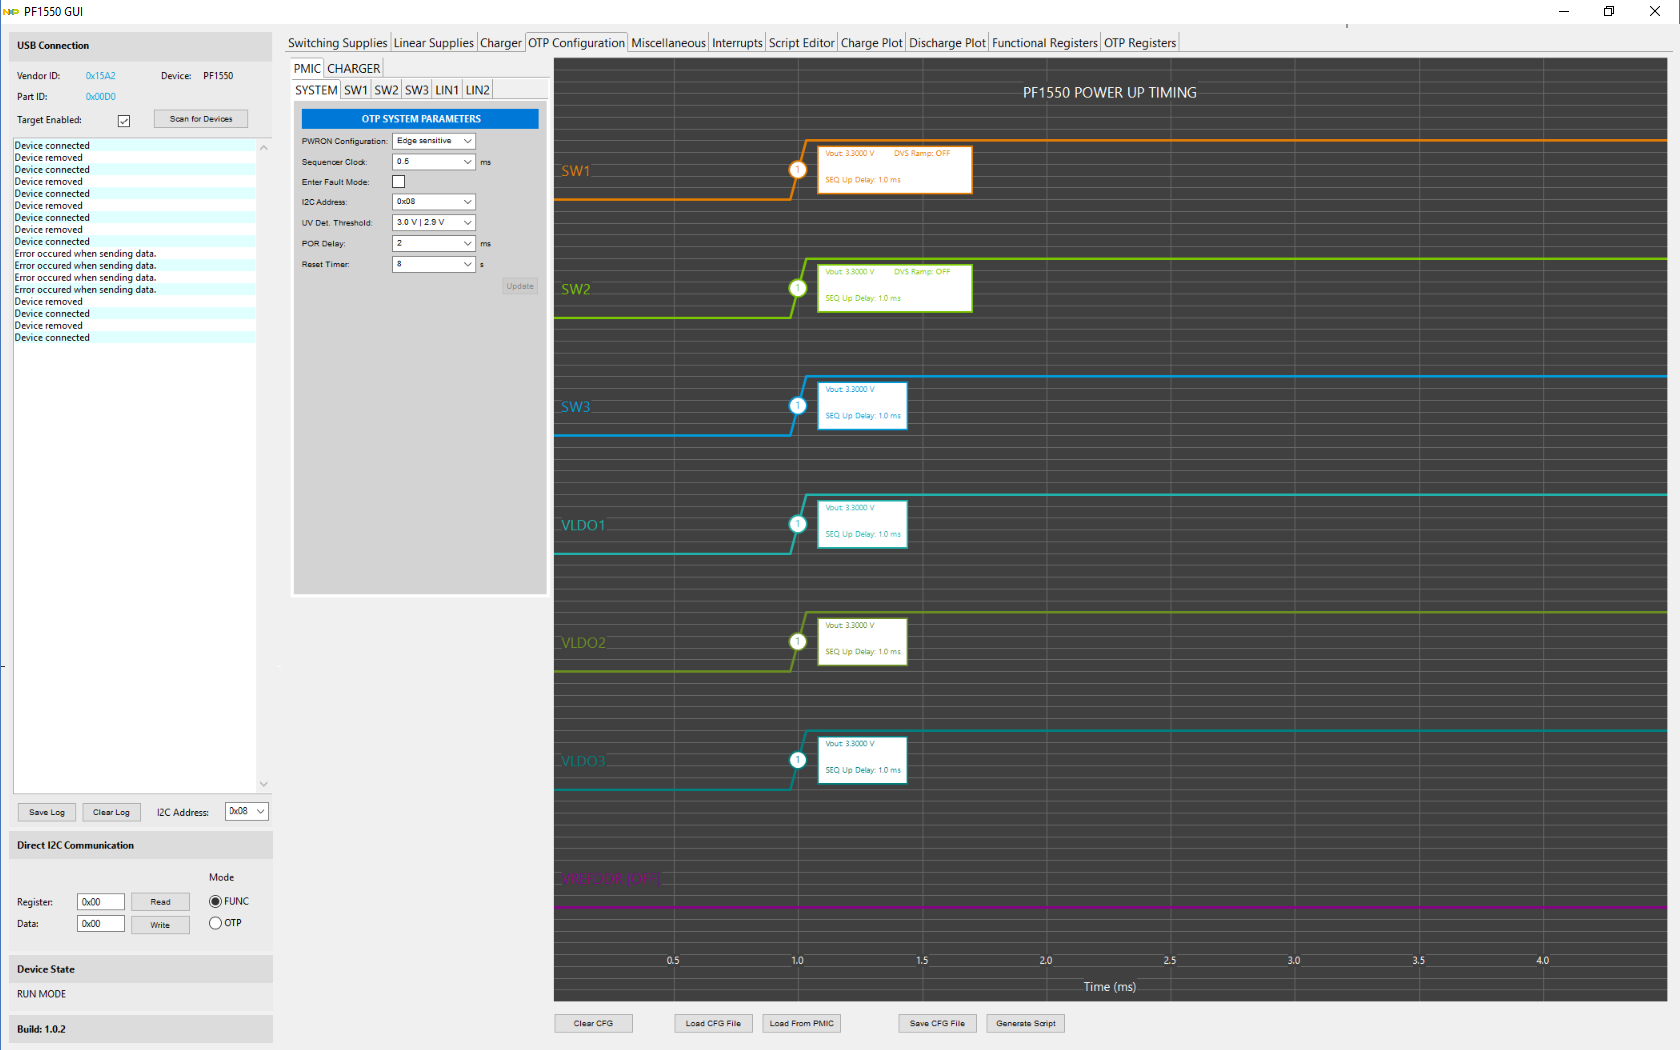Open the CHARGER sub-tab

point(354,69)
